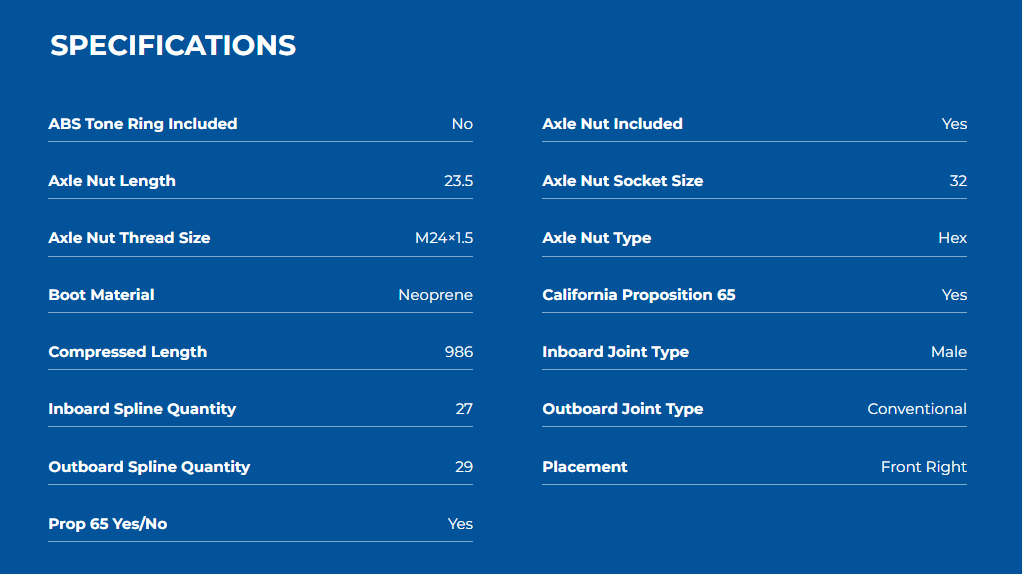
Task: Click the Front Right placement value
Action: 924,467
